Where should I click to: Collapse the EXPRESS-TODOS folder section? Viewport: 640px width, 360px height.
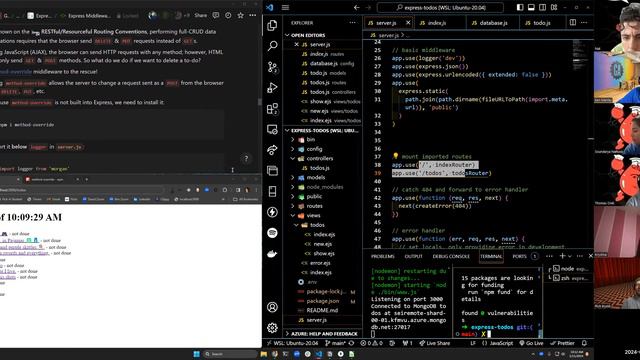coord(322,131)
